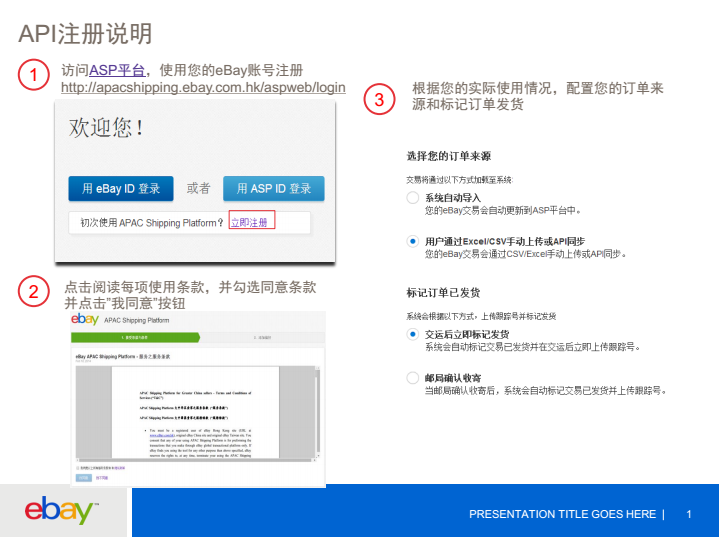719x537 pixels.
Task: Click the step 2 circled number icon
Action: pos(34,292)
